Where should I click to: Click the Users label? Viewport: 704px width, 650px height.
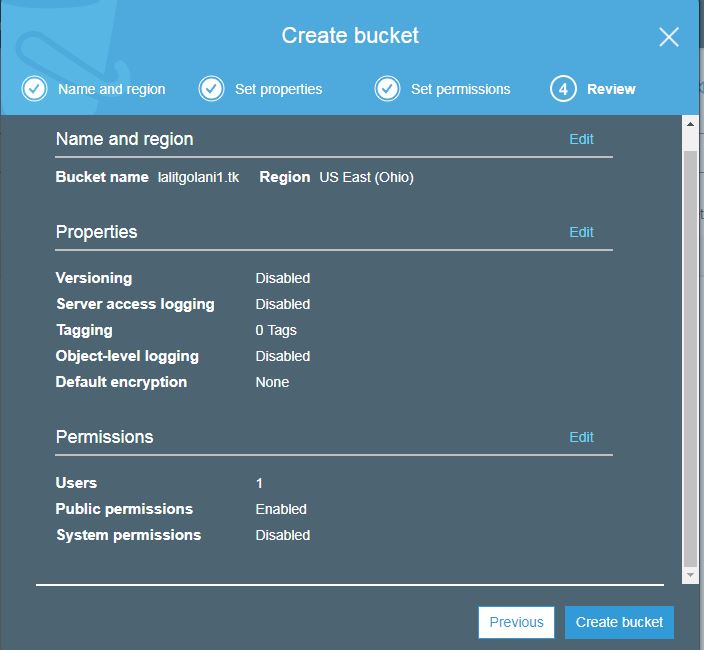tap(76, 483)
